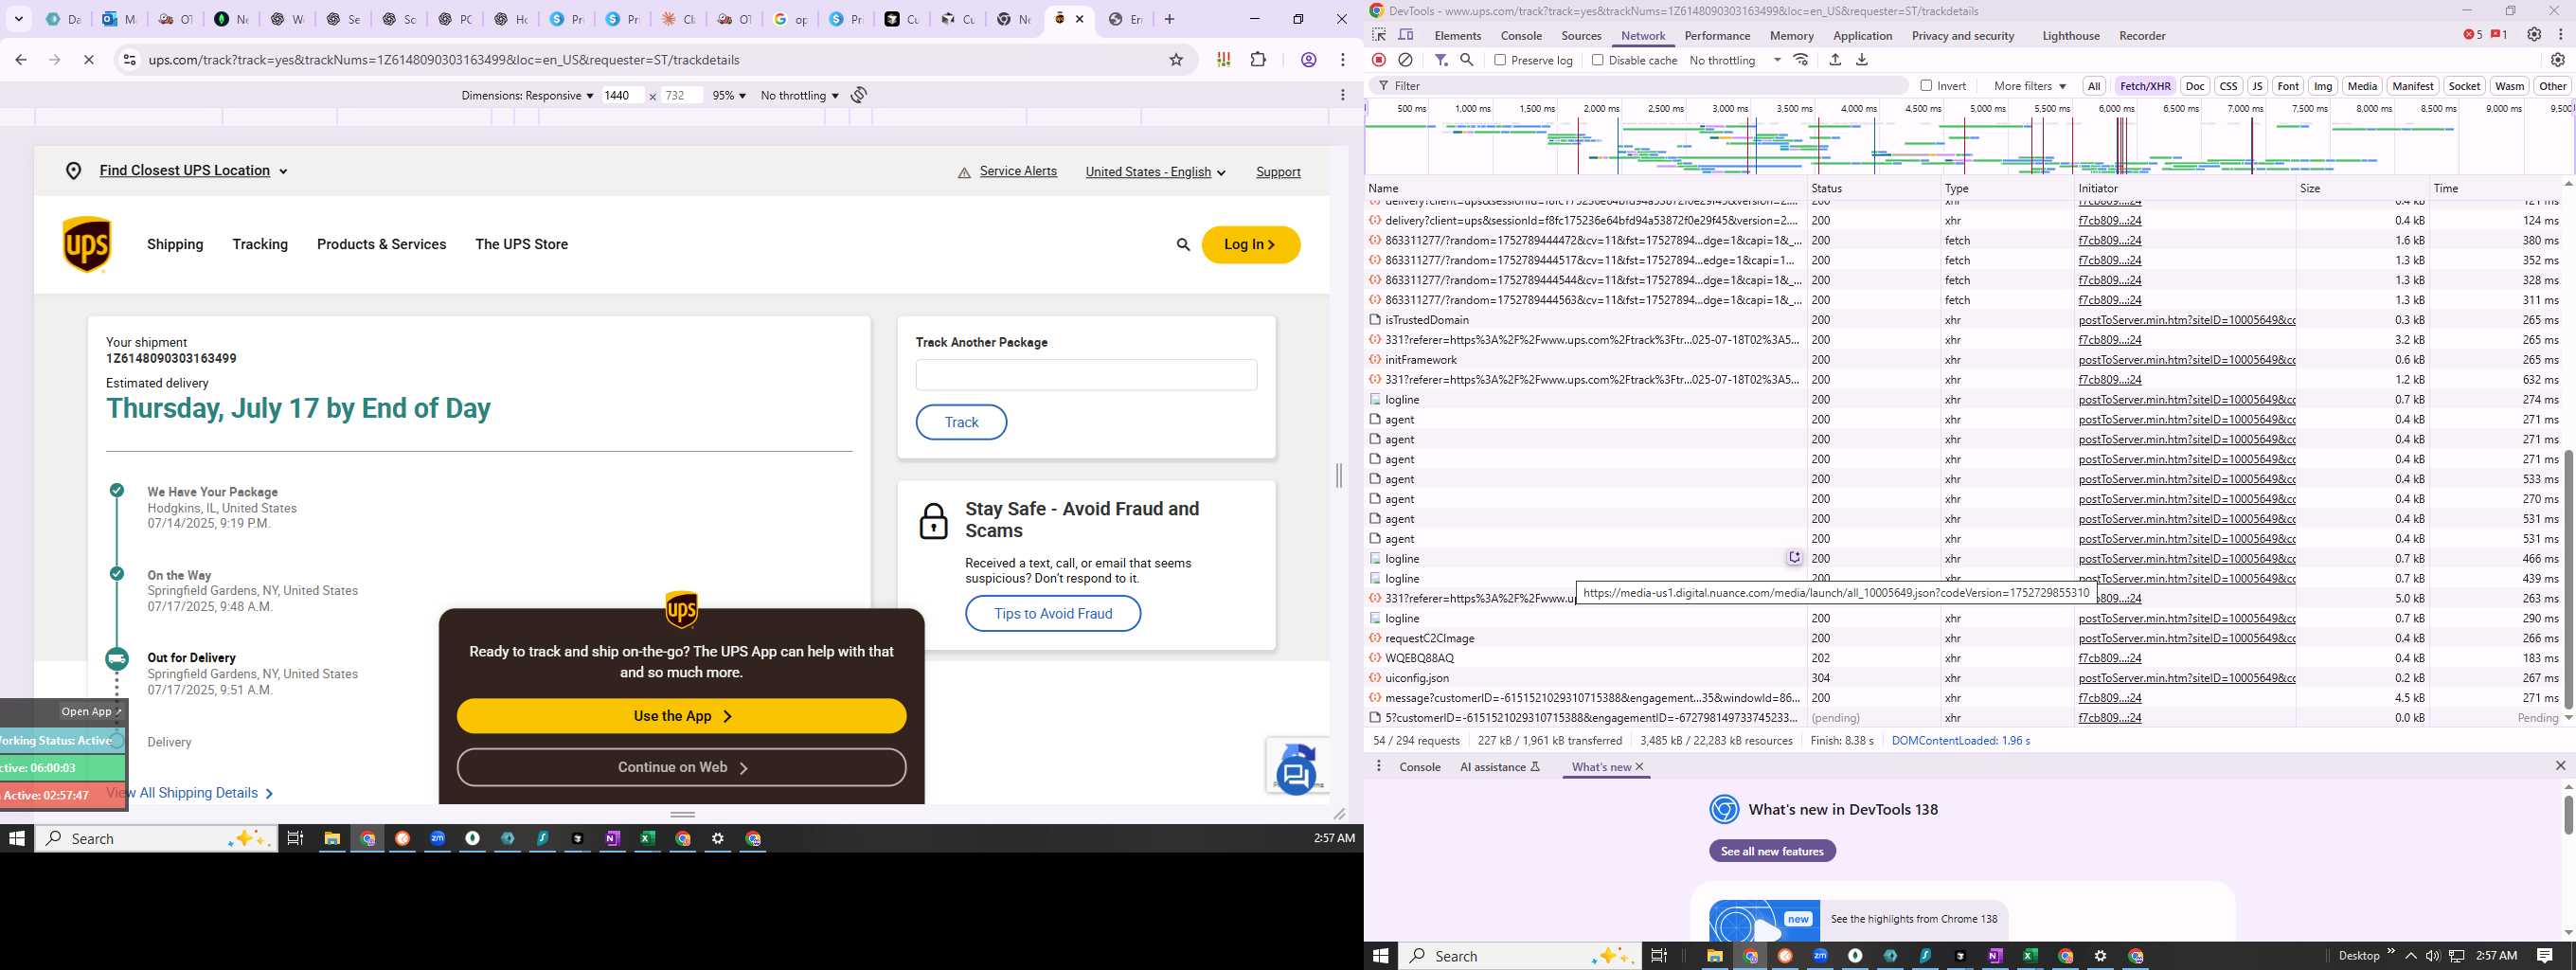
Task: Click the Track button under package input
Action: point(961,422)
